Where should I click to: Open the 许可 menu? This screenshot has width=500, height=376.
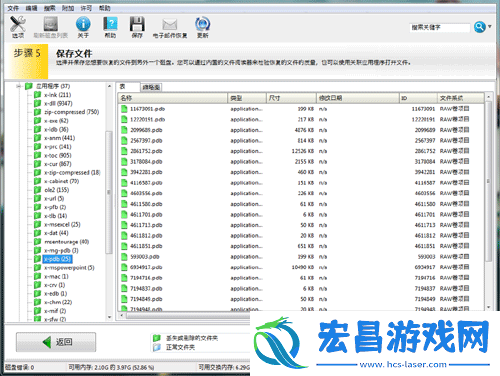(86, 8)
